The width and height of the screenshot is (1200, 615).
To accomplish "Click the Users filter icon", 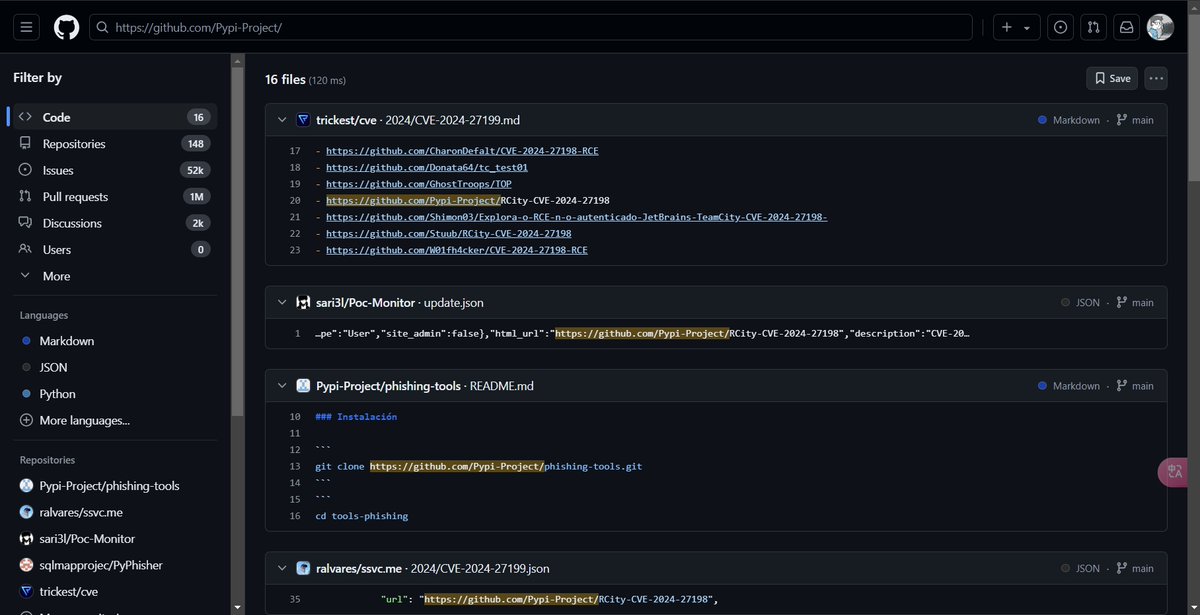I will 25,249.
